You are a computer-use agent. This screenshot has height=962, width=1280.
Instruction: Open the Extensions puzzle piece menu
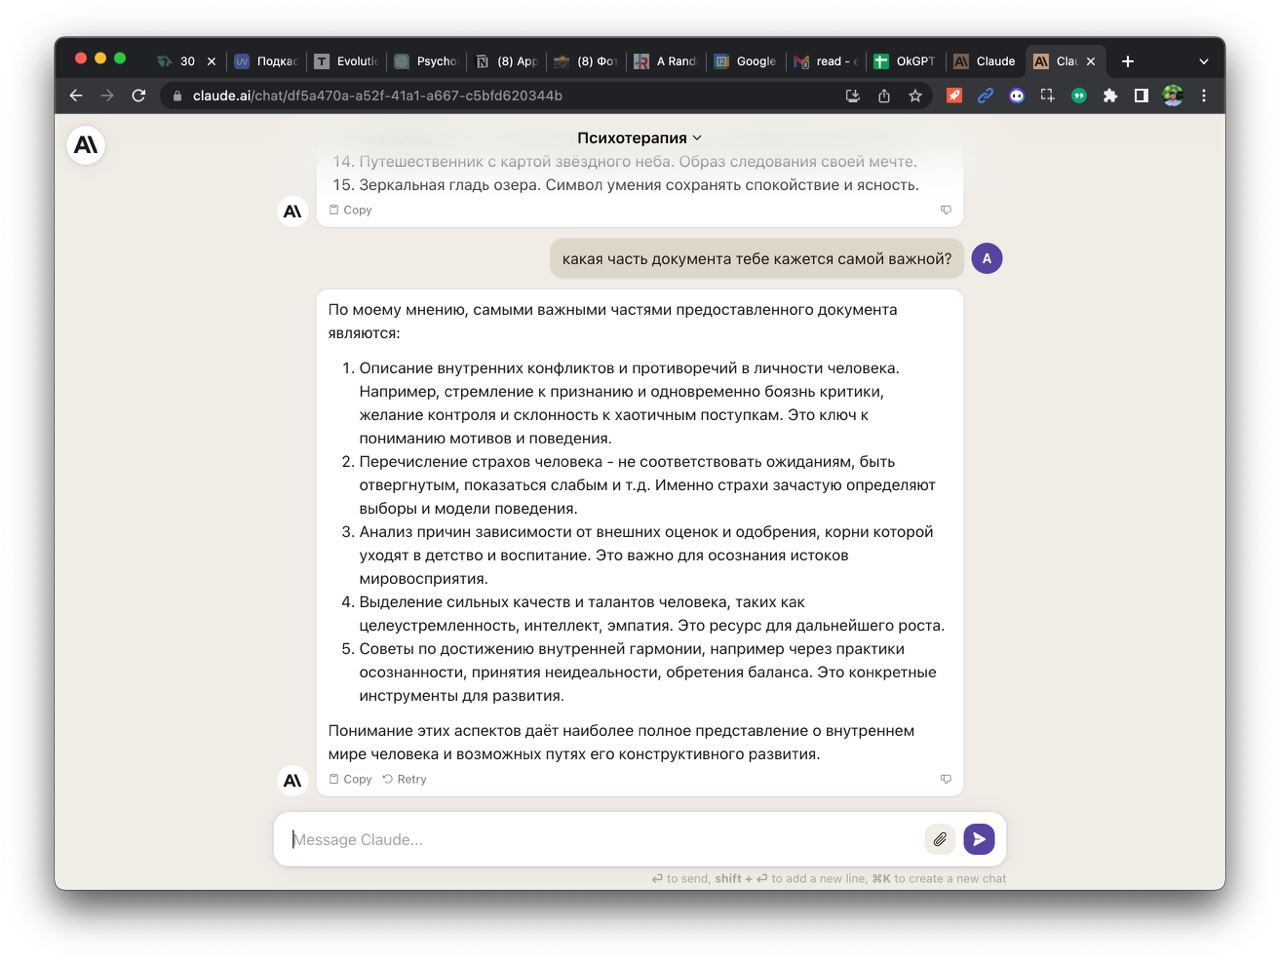[x=1110, y=96]
